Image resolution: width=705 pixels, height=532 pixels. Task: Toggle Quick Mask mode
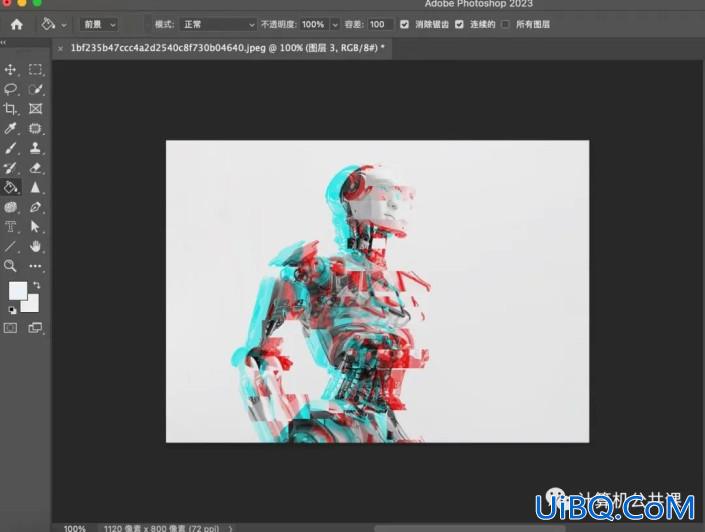pyautogui.click(x=10, y=328)
